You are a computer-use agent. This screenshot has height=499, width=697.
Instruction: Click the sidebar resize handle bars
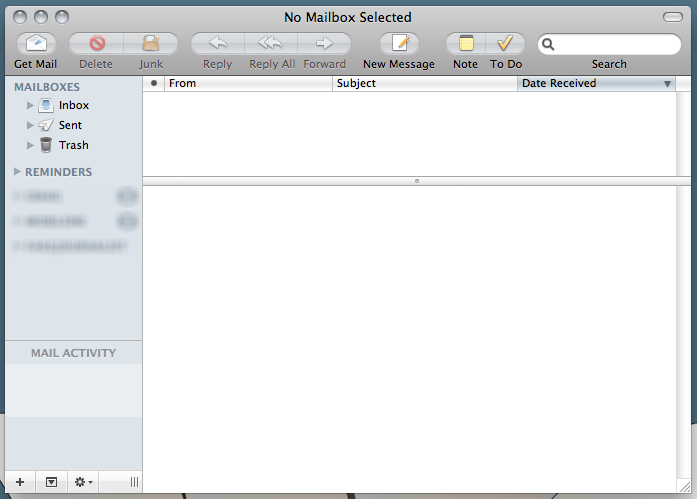pos(134,482)
